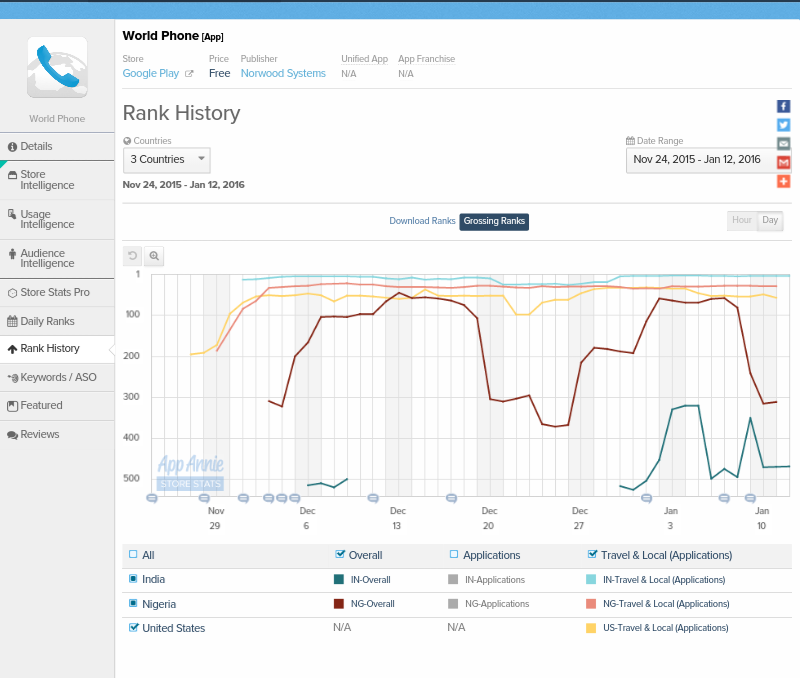The image size is (800, 678).
Task: Click the NG-Overall dark red color swatch
Action: click(x=339, y=604)
